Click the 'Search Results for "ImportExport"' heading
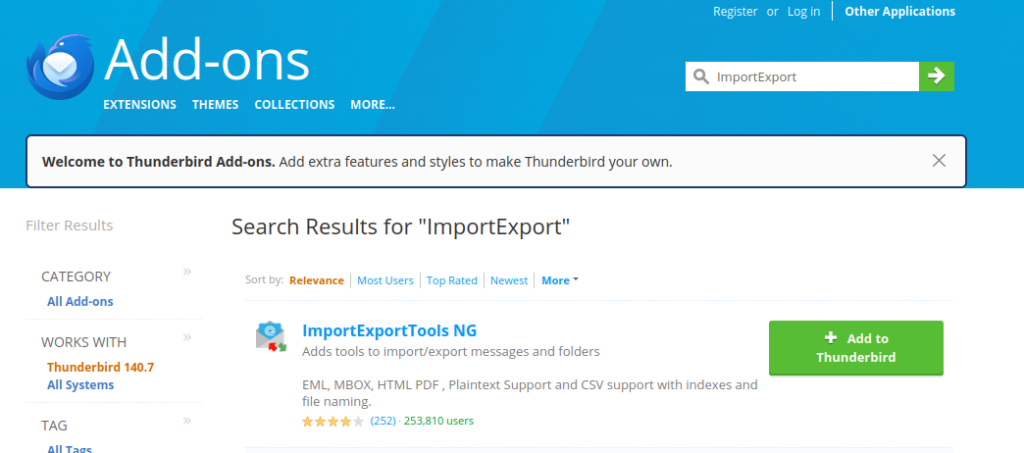Image resolution: width=1024 pixels, height=453 pixels. coord(401,227)
